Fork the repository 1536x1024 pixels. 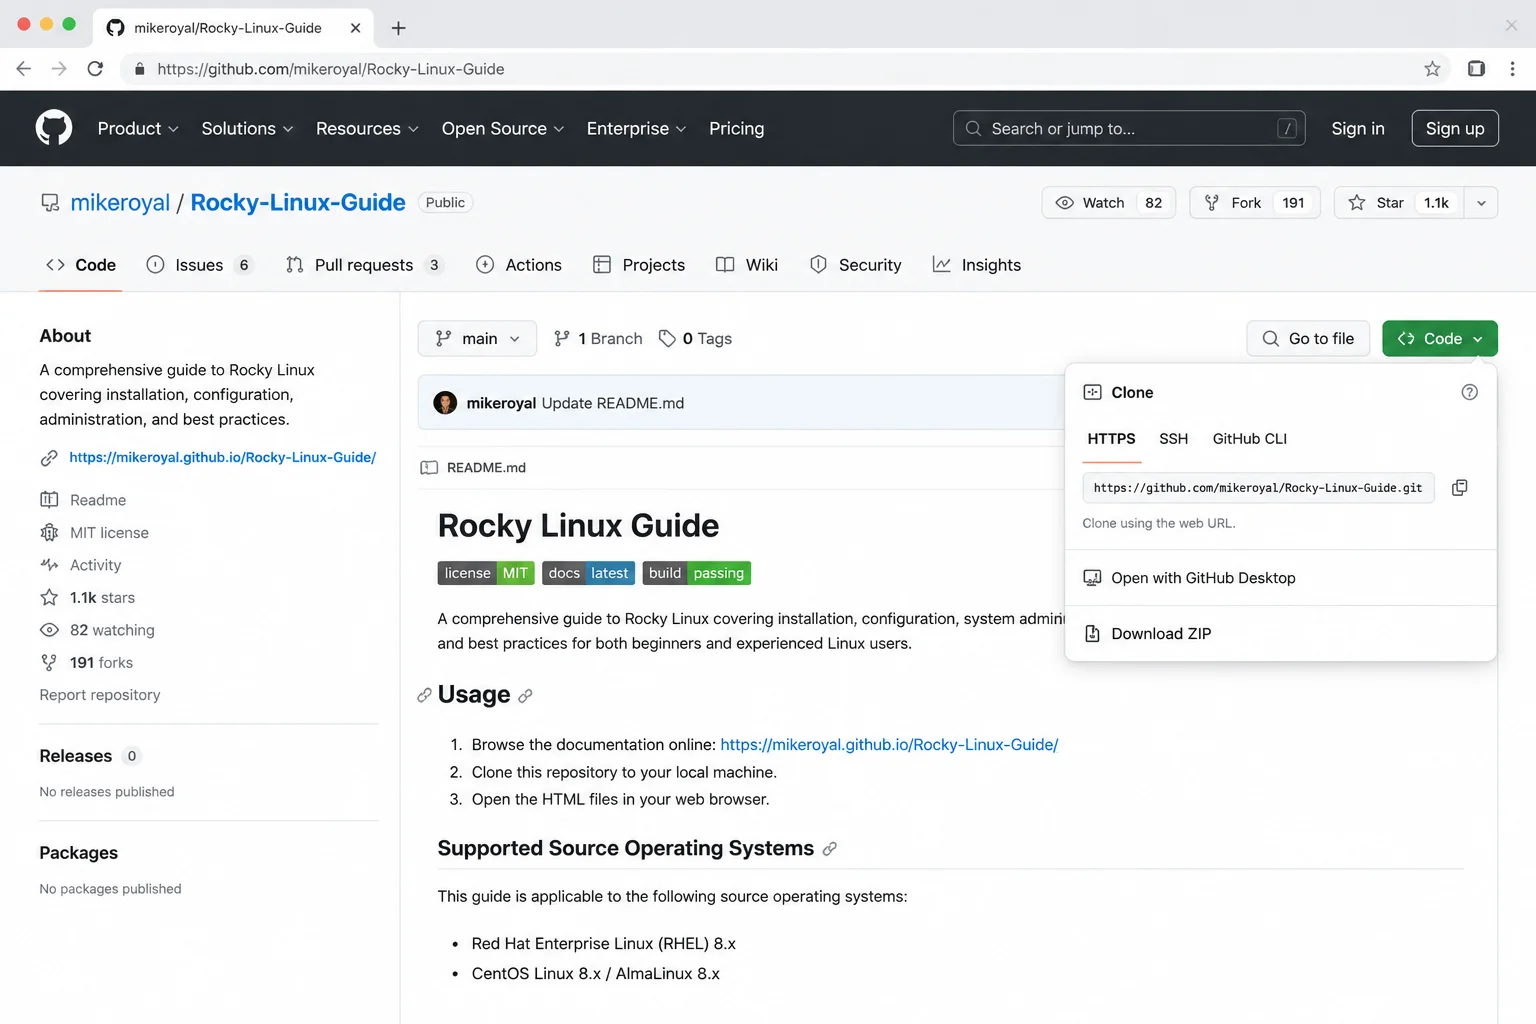coord(1255,203)
